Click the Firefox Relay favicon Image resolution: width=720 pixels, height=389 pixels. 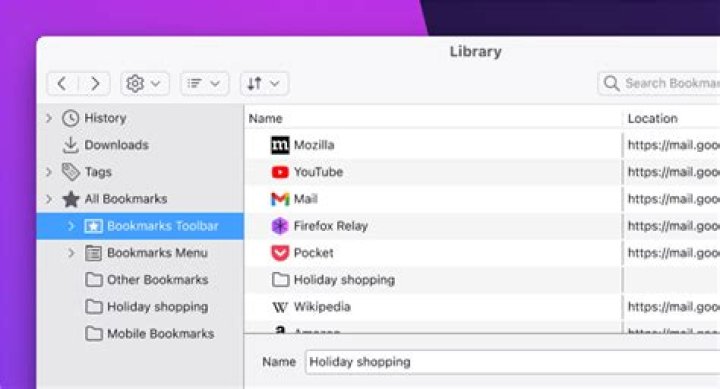click(280, 226)
